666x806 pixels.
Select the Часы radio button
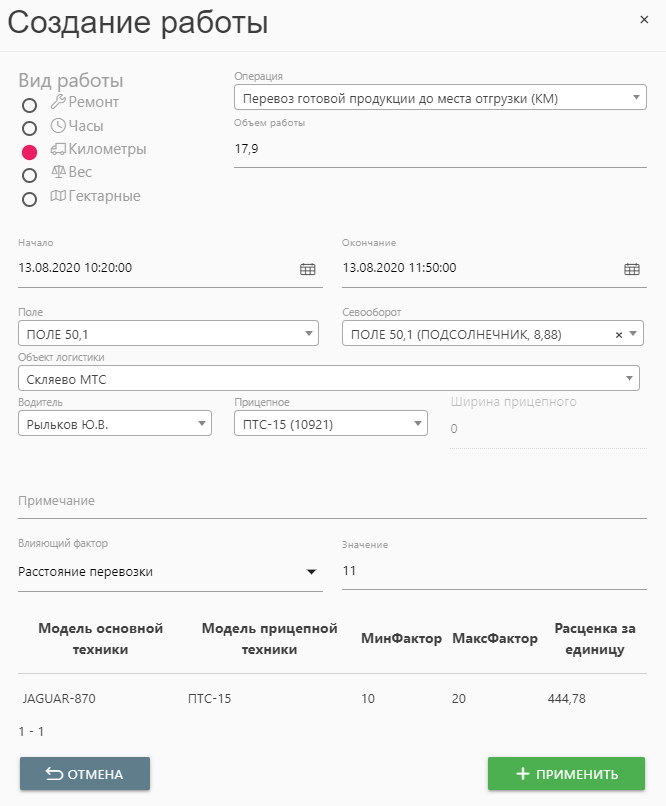[29, 128]
